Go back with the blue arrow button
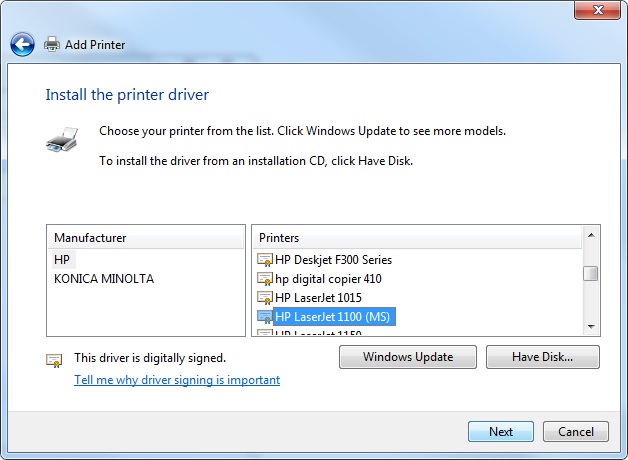 coord(22,44)
